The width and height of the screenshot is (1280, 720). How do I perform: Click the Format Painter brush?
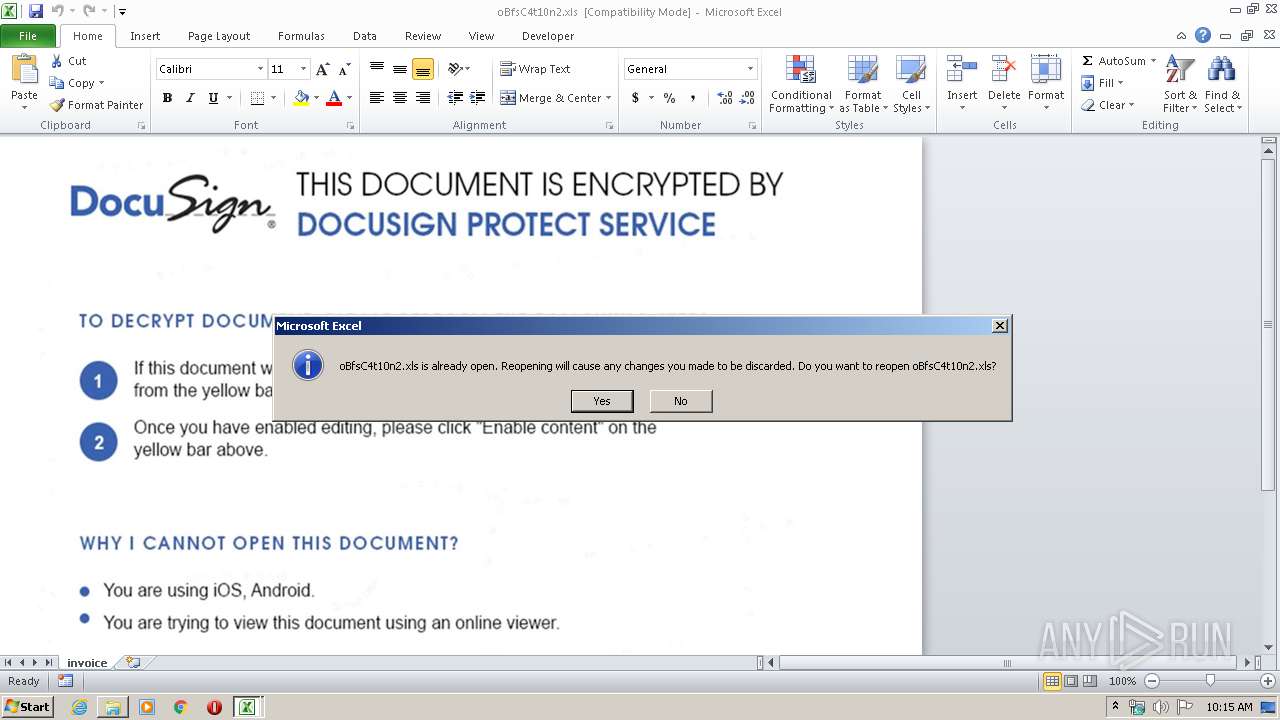(x=57, y=105)
